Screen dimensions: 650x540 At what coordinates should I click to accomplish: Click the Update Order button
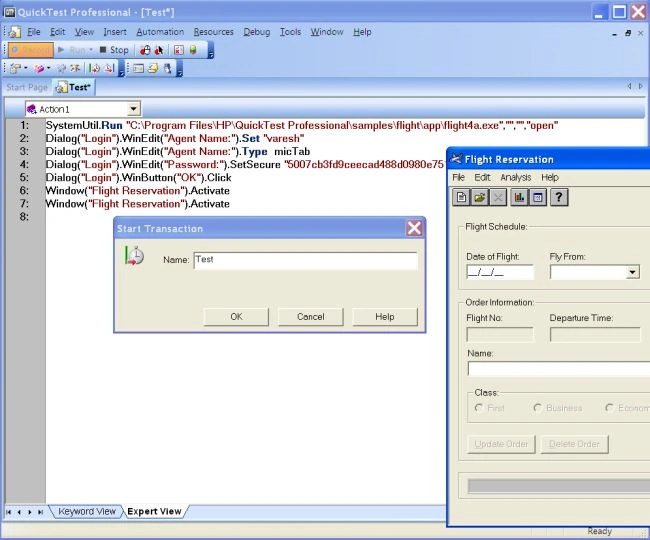click(x=501, y=444)
